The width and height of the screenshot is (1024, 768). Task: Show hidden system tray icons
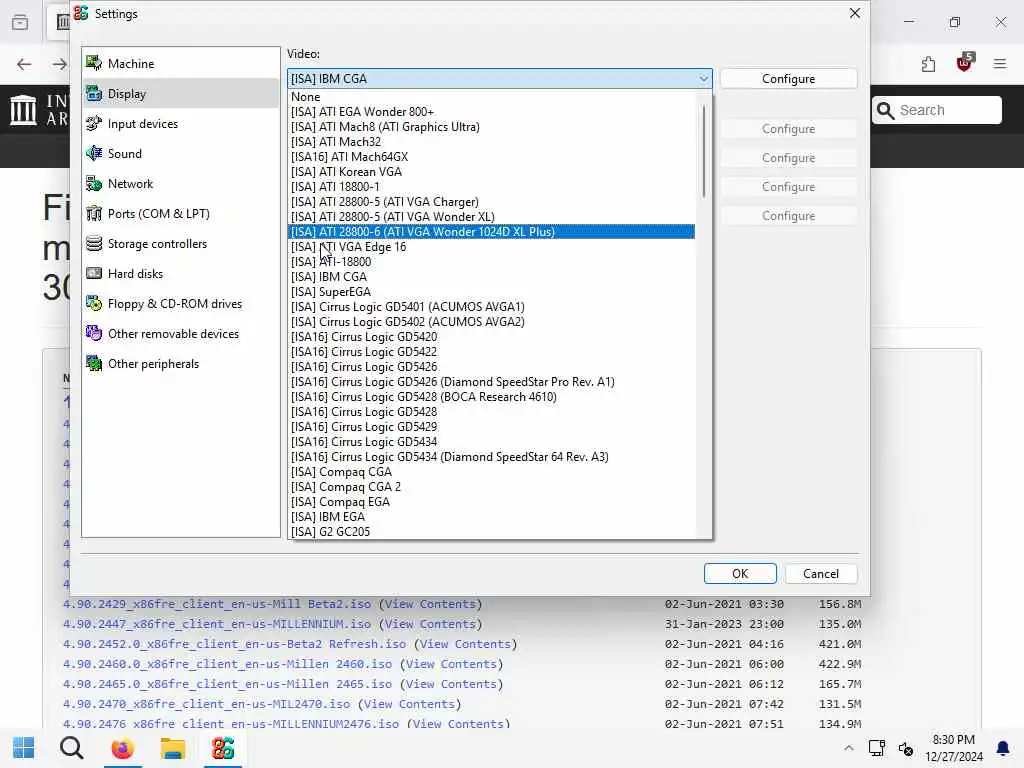848,748
